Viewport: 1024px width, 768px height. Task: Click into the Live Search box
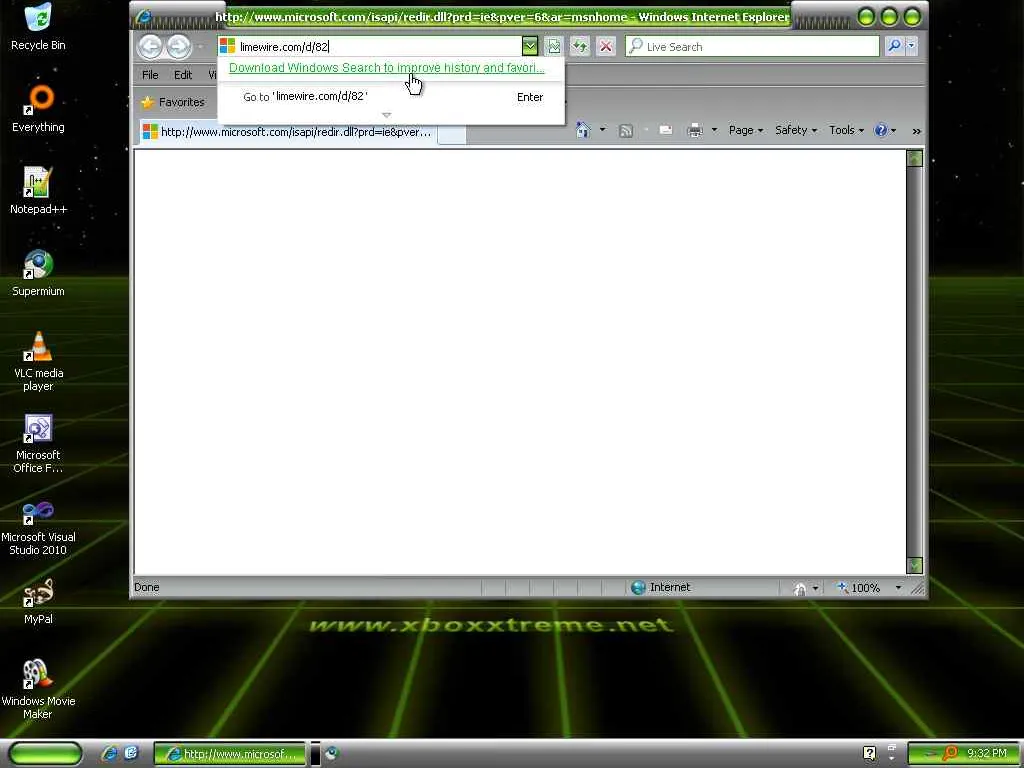pyautogui.click(x=752, y=46)
